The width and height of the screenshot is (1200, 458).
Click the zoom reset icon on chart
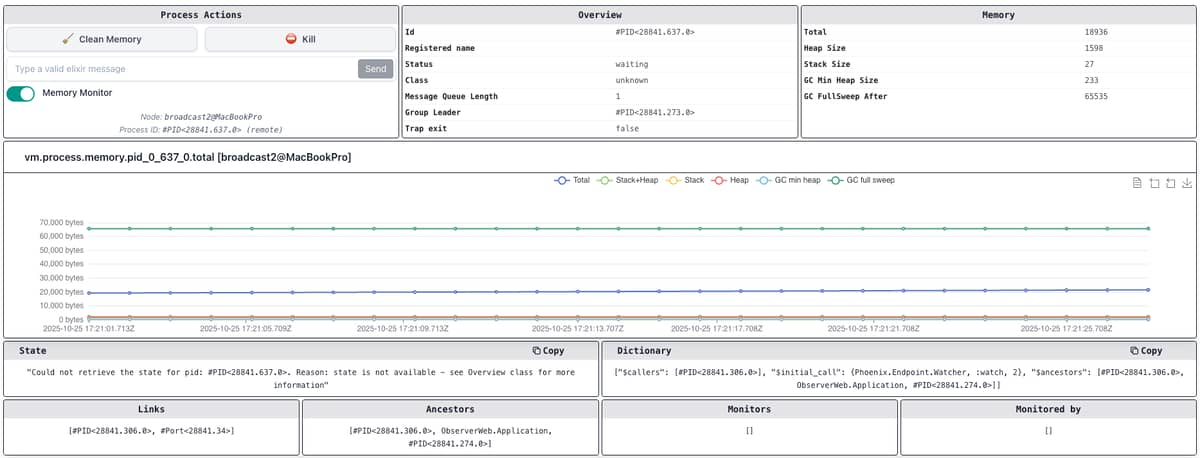[x=1170, y=183]
